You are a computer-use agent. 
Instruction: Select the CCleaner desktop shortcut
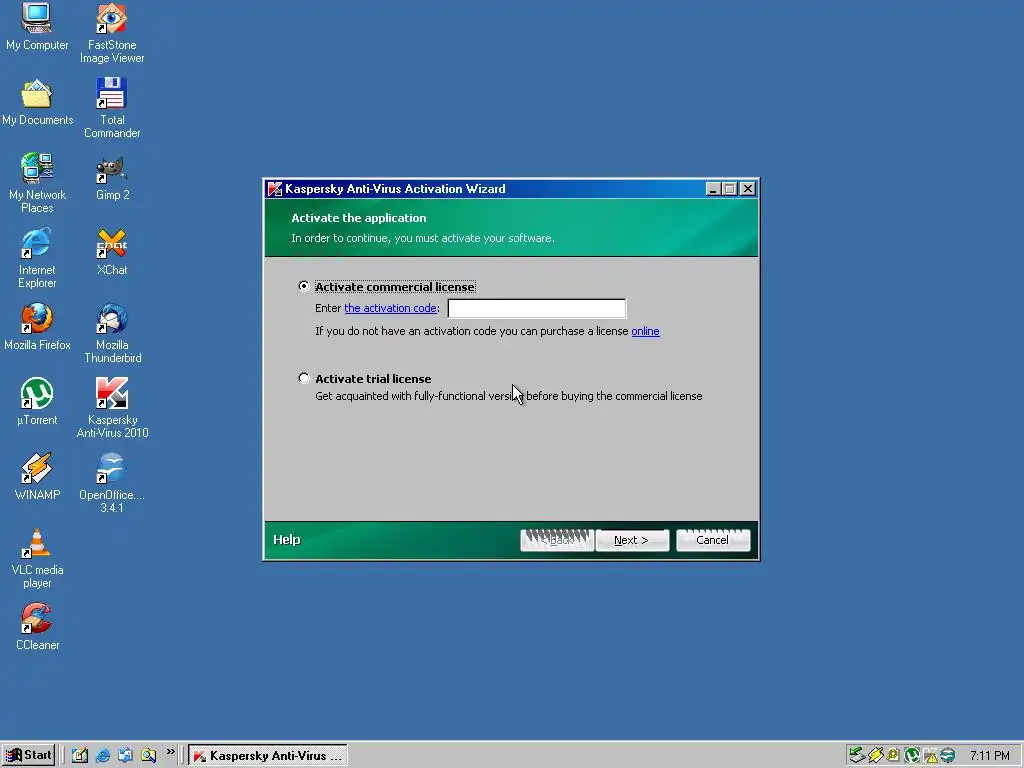coord(37,627)
